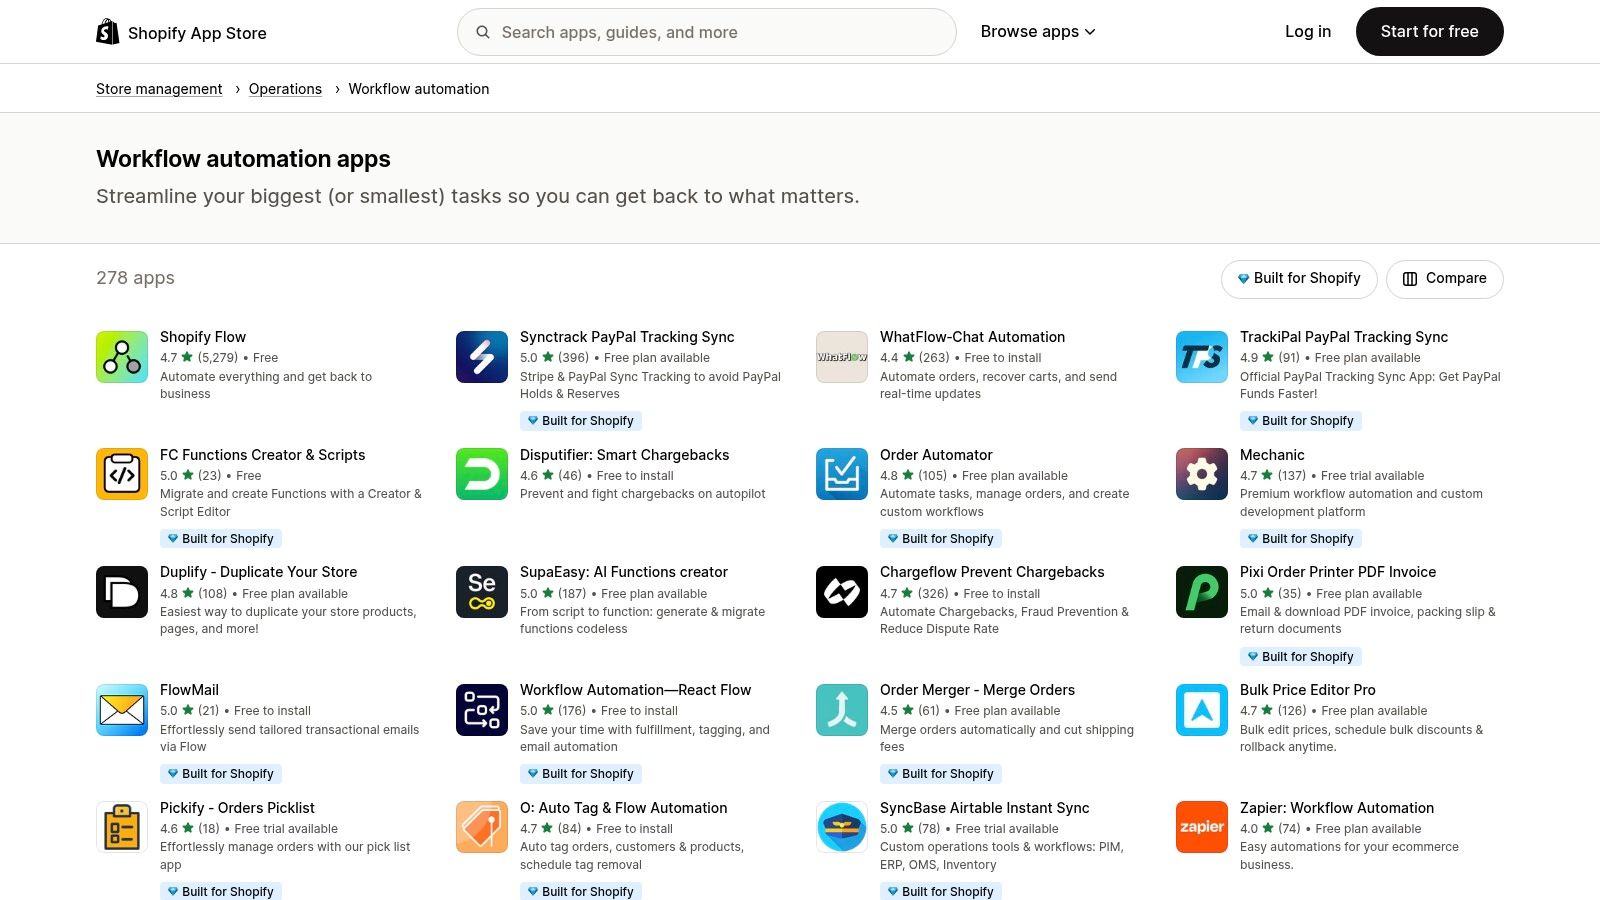Select the Mechanic gear app icon

[1201, 474]
